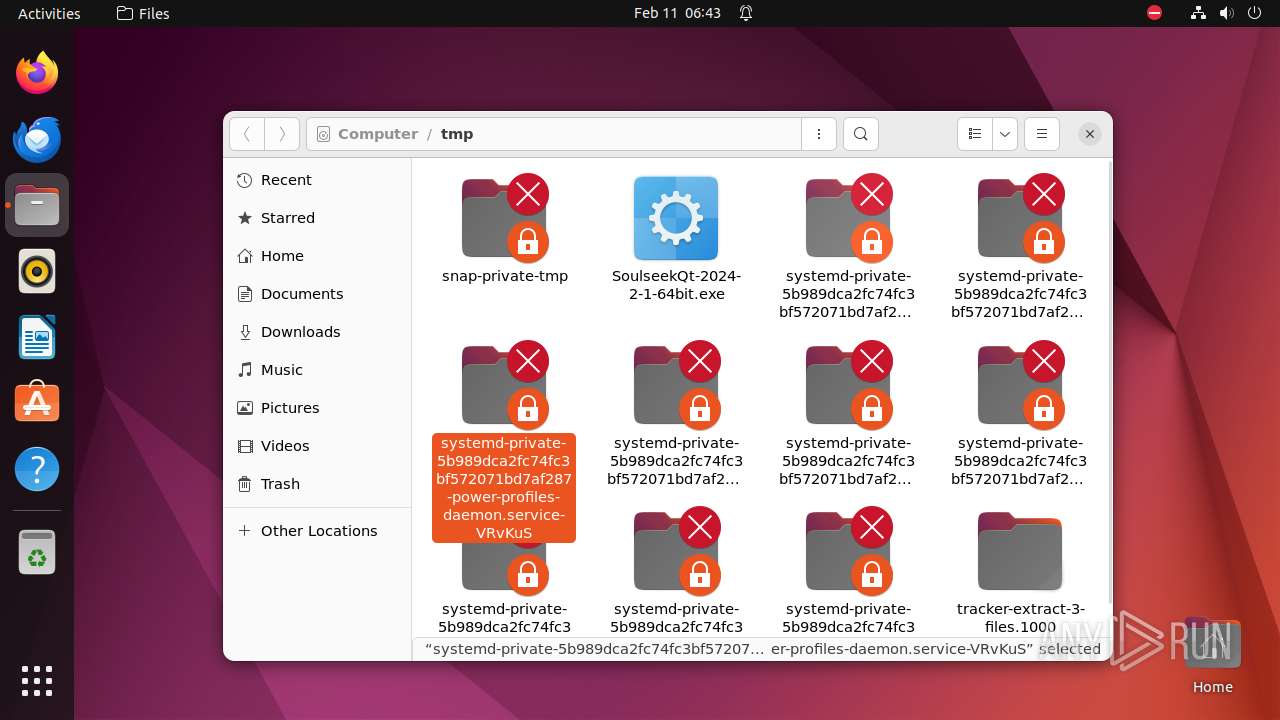Show Applications grid in dock

(37, 680)
